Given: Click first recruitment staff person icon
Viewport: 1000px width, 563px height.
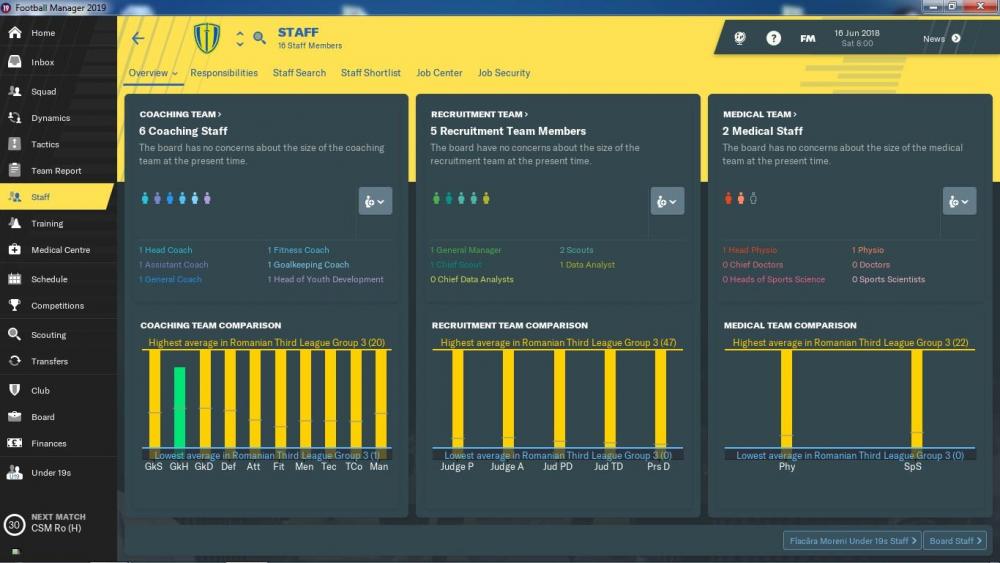Looking at the screenshot, I should point(436,198).
